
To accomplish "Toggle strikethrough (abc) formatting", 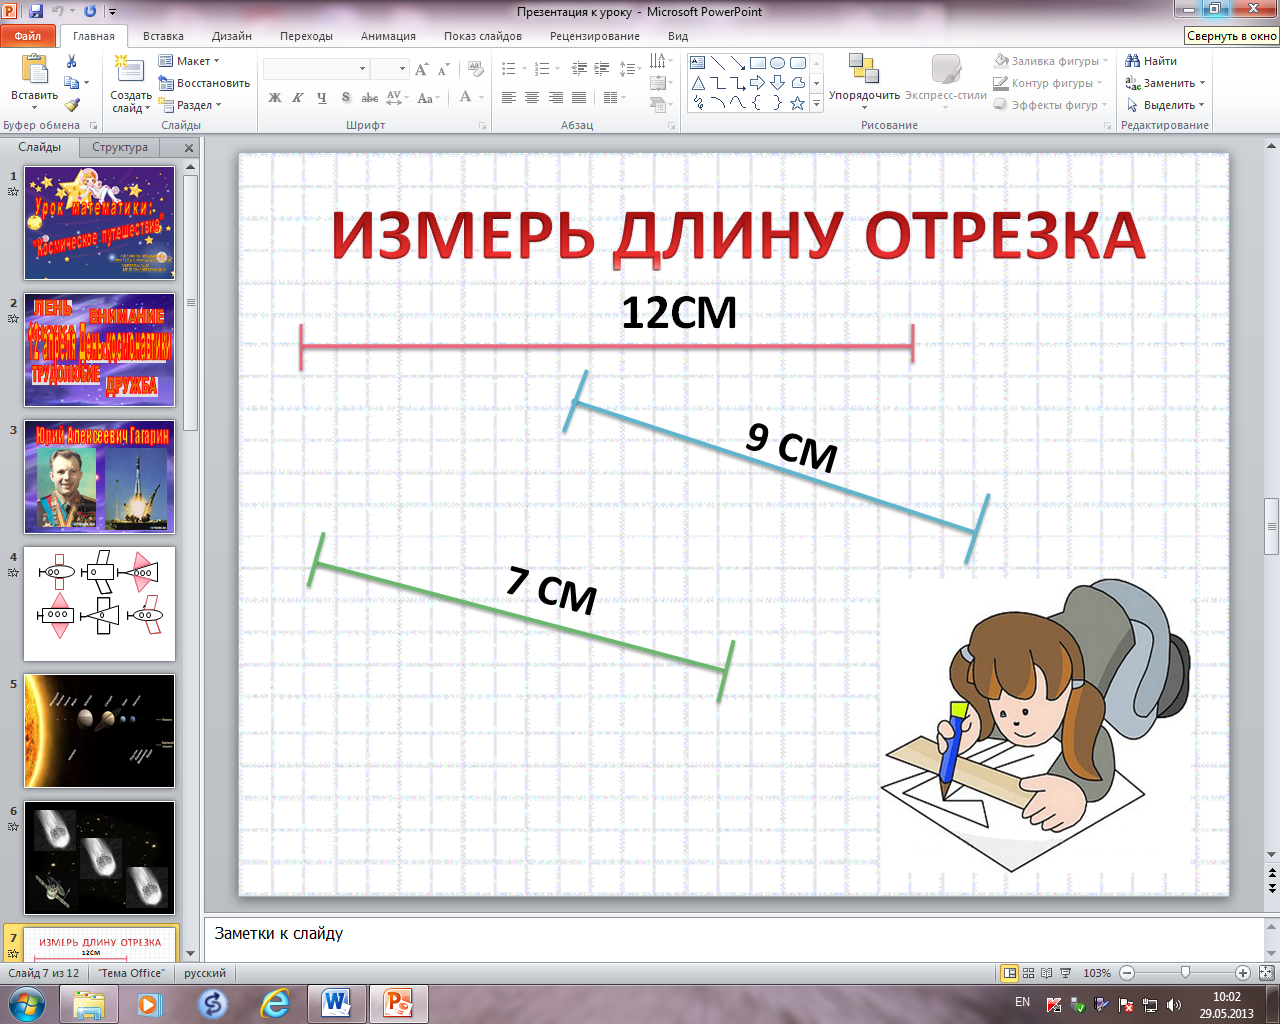I will pyautogui.click(x=370, y=98).
